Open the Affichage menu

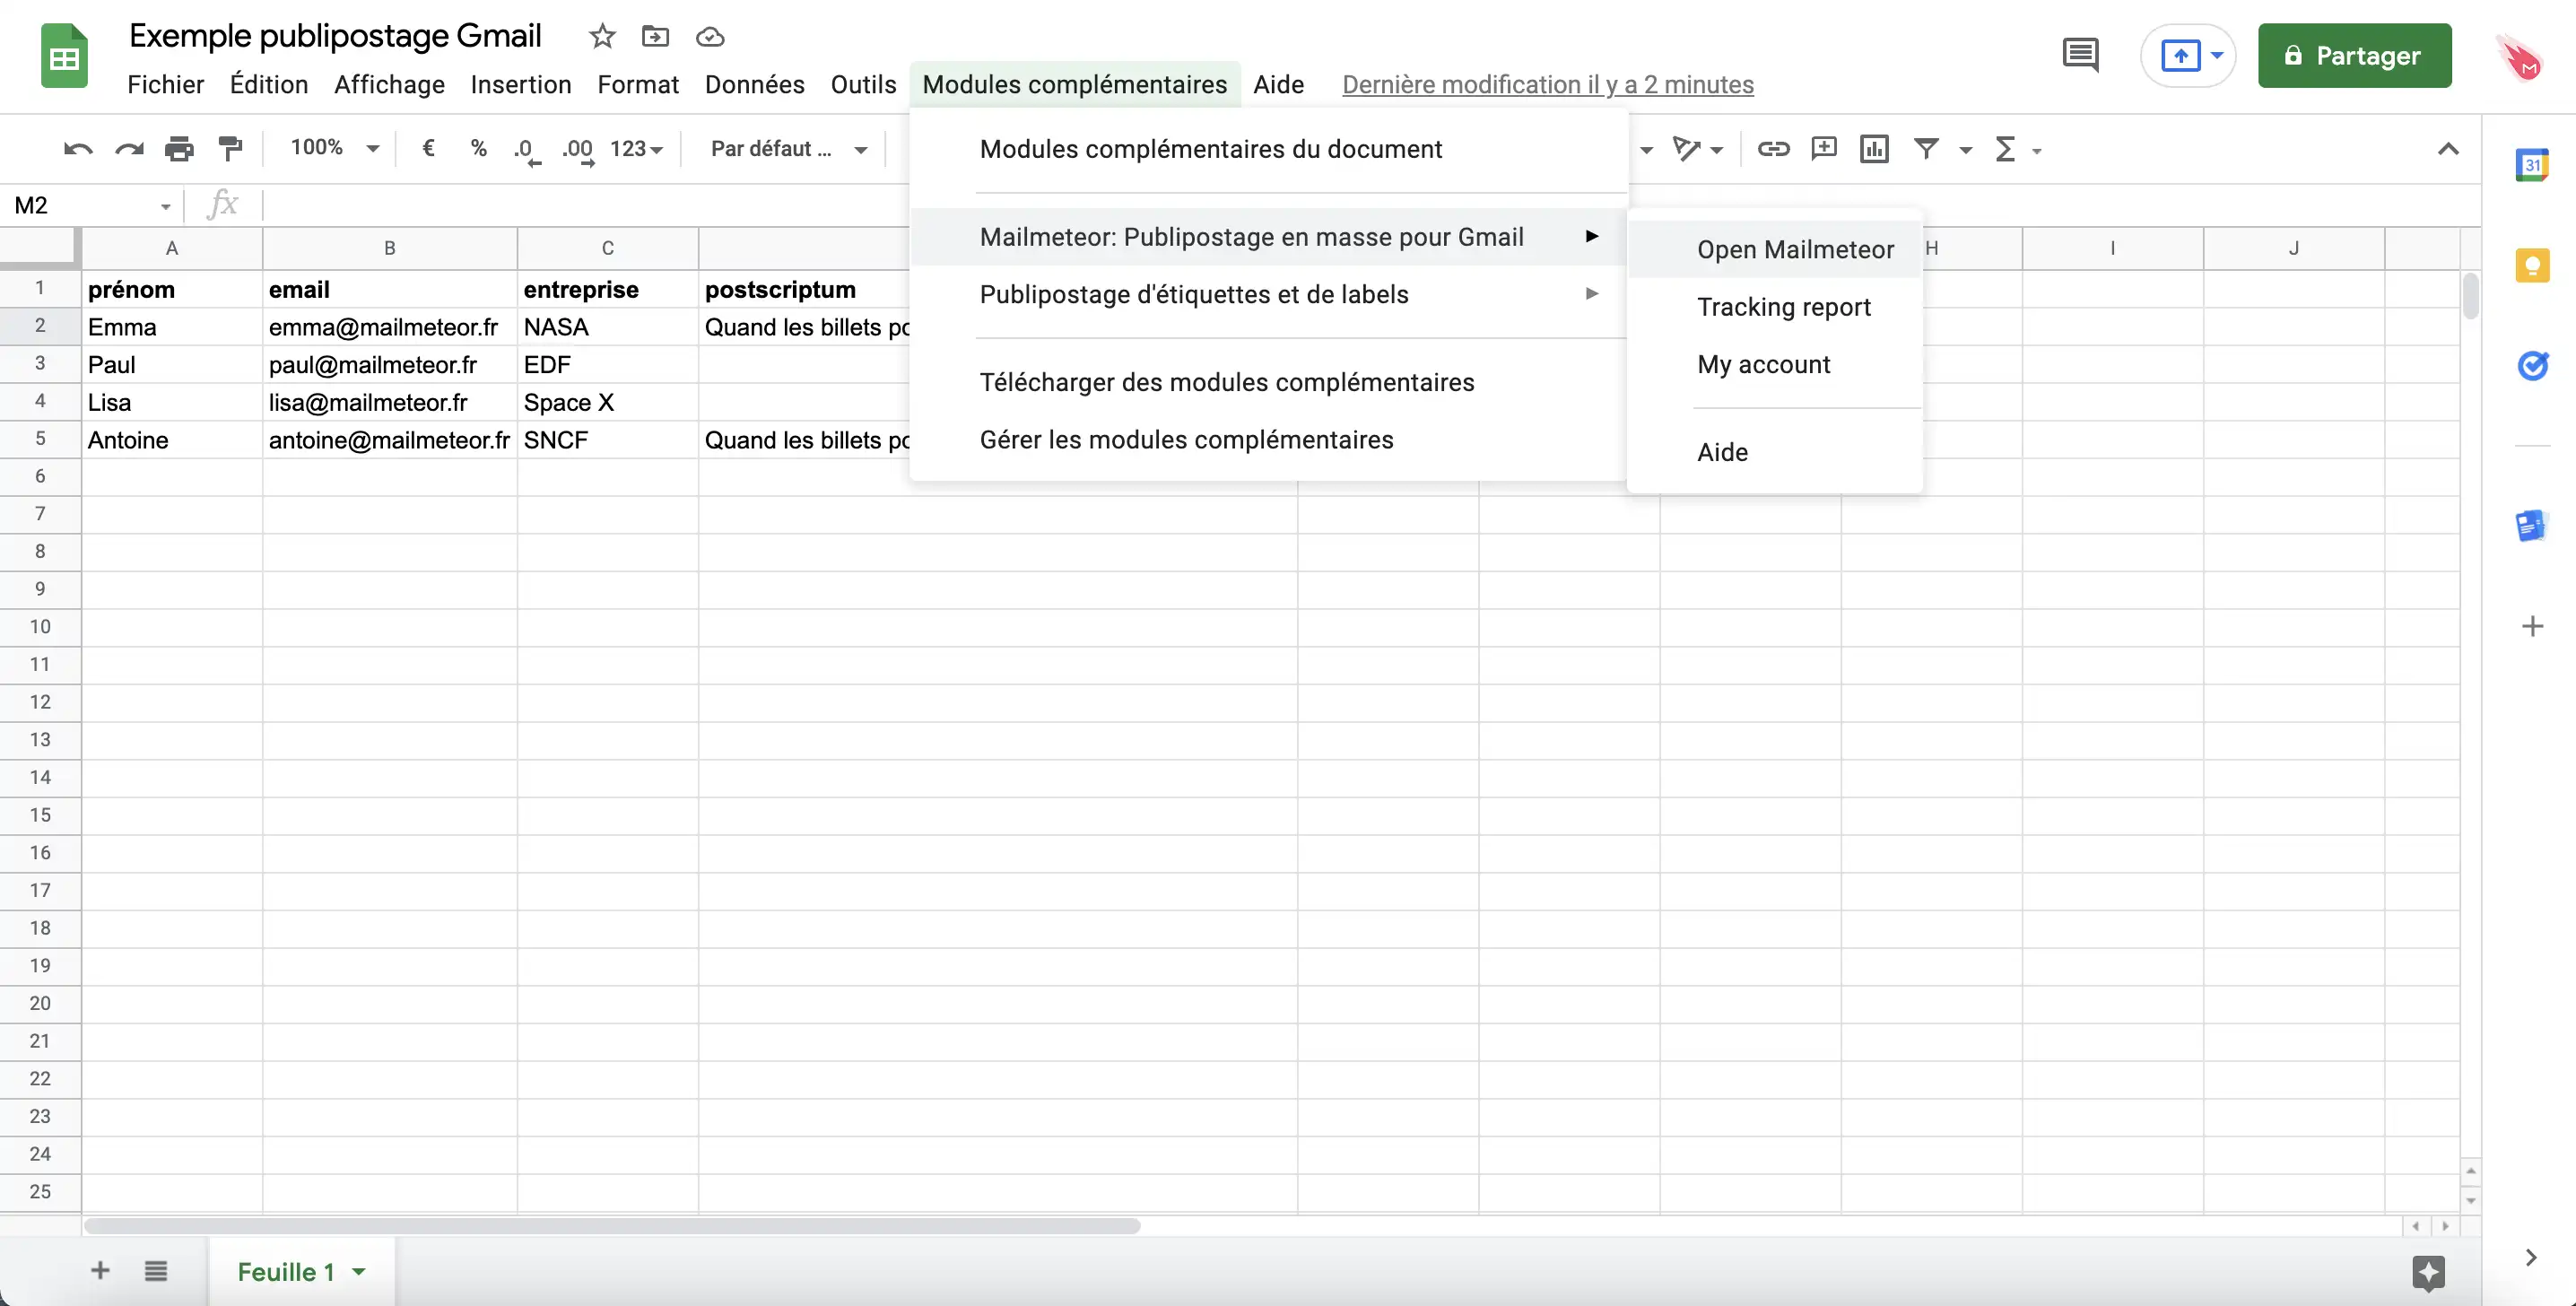click(390, 85)
